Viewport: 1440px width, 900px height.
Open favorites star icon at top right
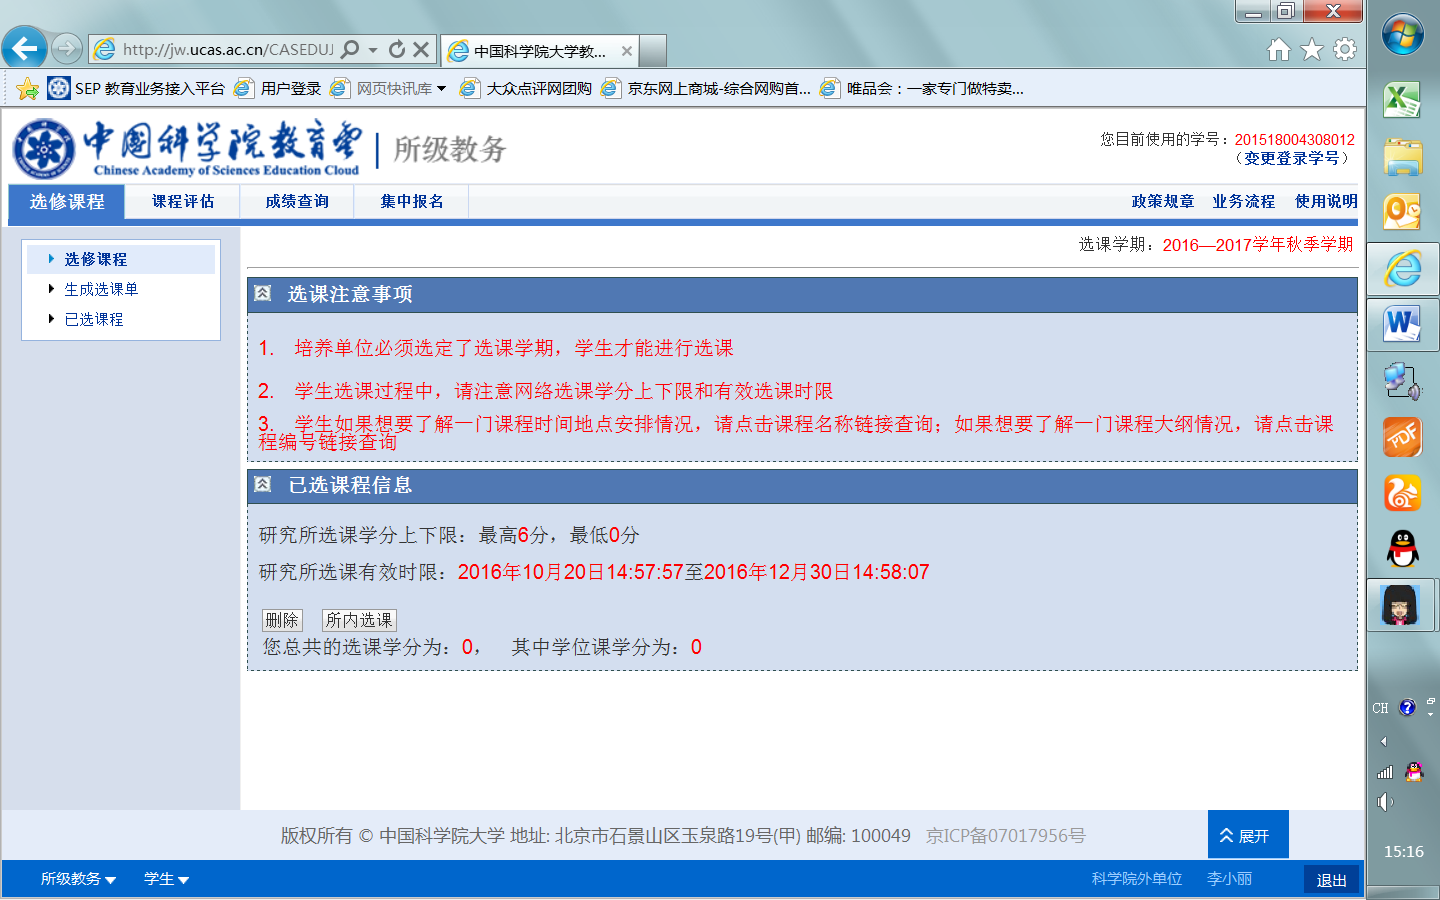[1312, 49]
